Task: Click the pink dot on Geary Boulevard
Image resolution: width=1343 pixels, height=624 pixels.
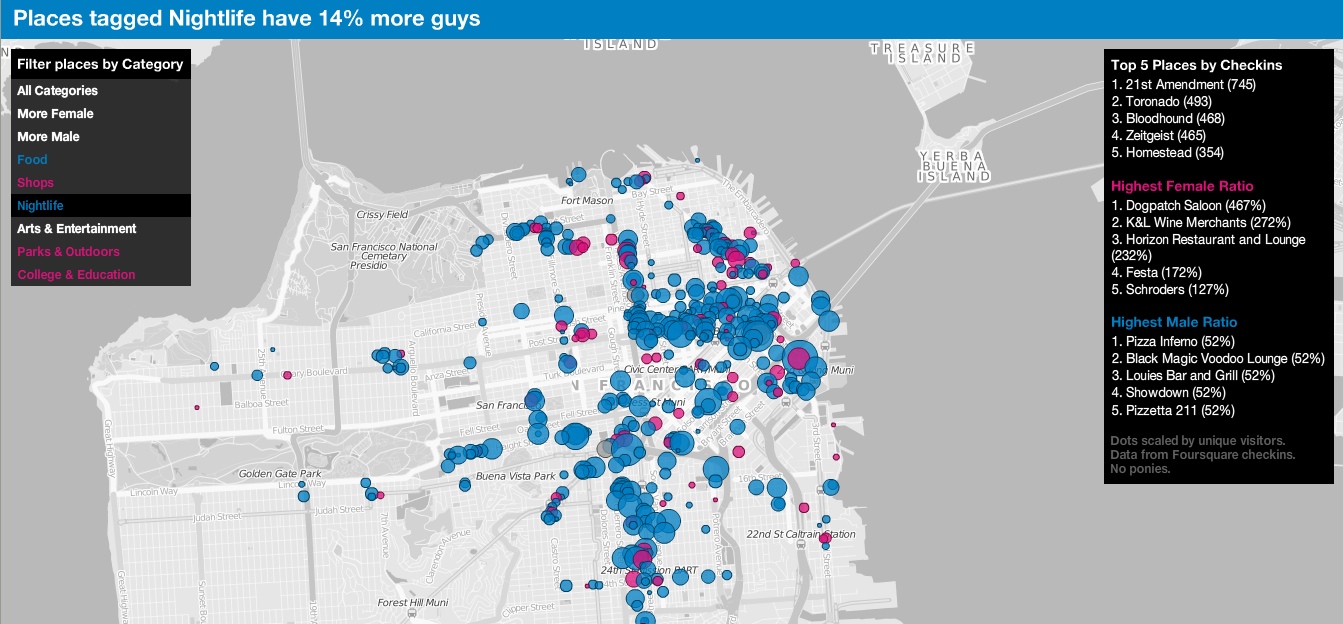Action: point(287,375)
